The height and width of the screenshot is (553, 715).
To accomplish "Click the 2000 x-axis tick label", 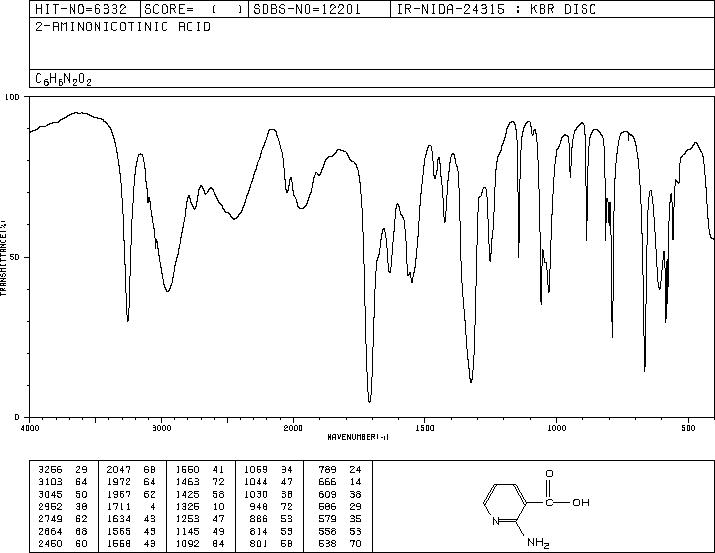I will [293, 428].
